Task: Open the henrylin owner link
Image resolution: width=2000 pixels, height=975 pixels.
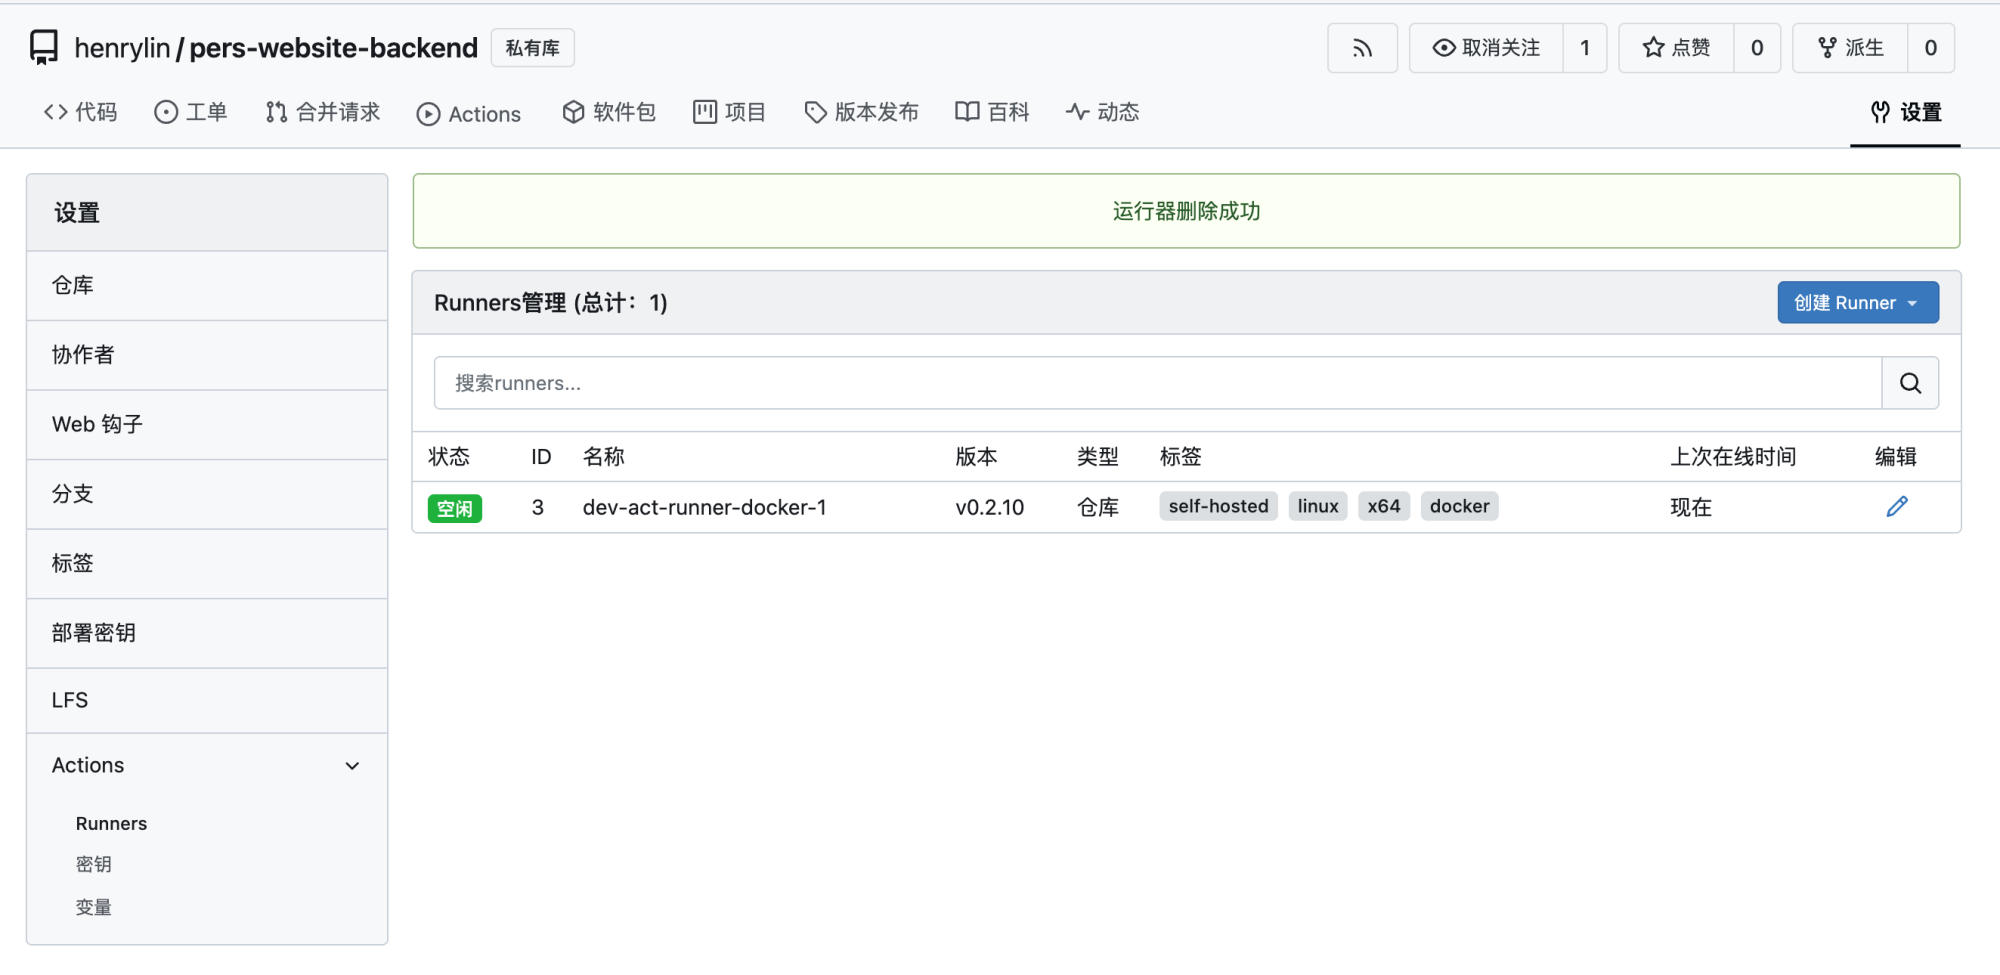Action: (x=122, y=48)
